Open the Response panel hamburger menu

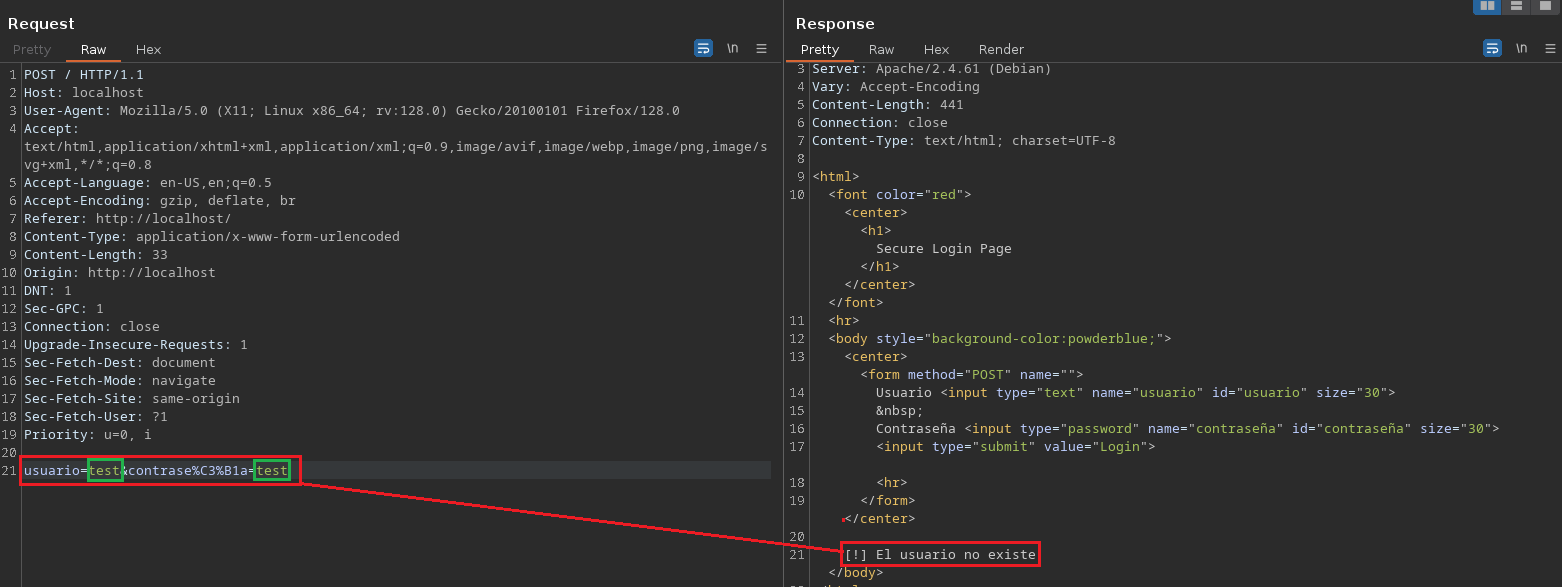point(1550,48)
